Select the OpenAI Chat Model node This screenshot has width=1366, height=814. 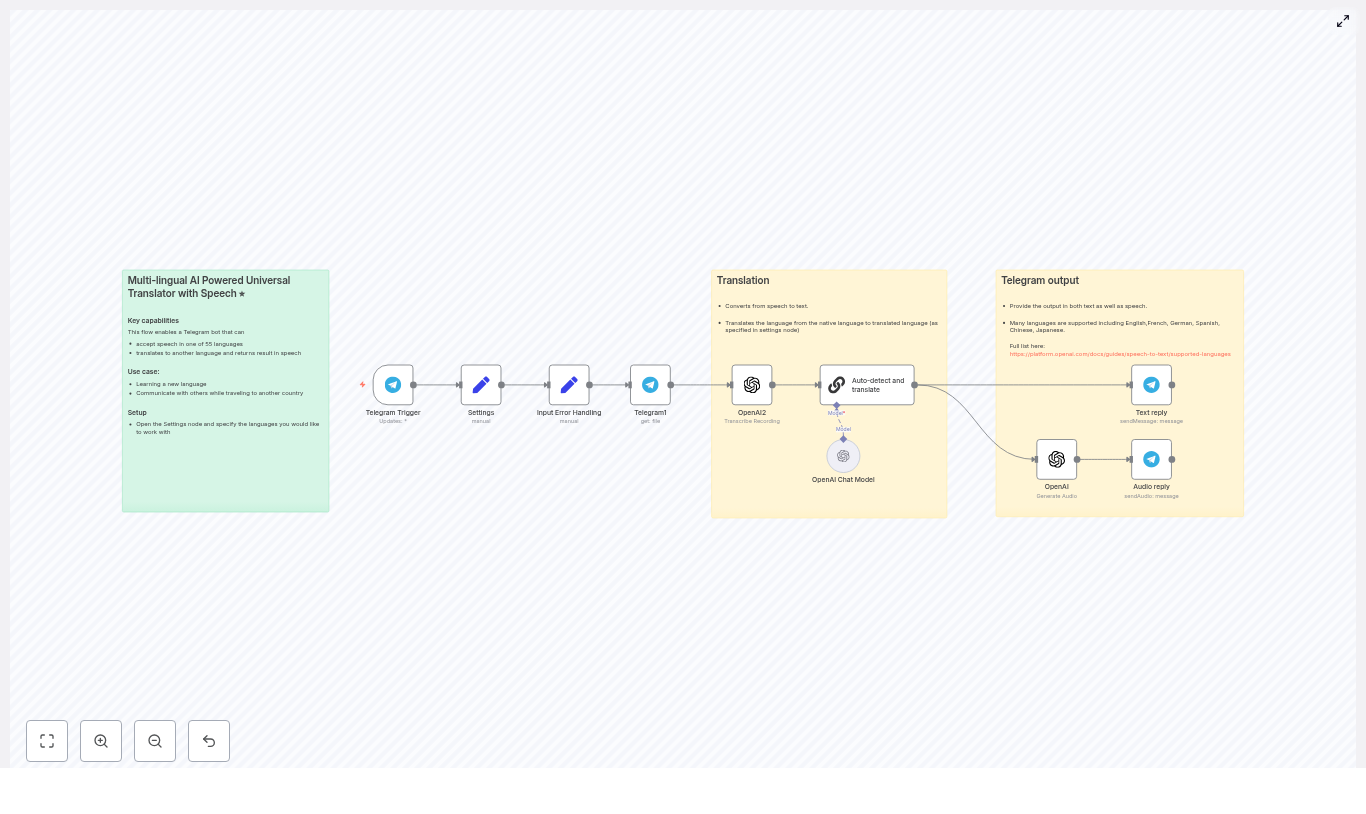[x=843, y=456]
